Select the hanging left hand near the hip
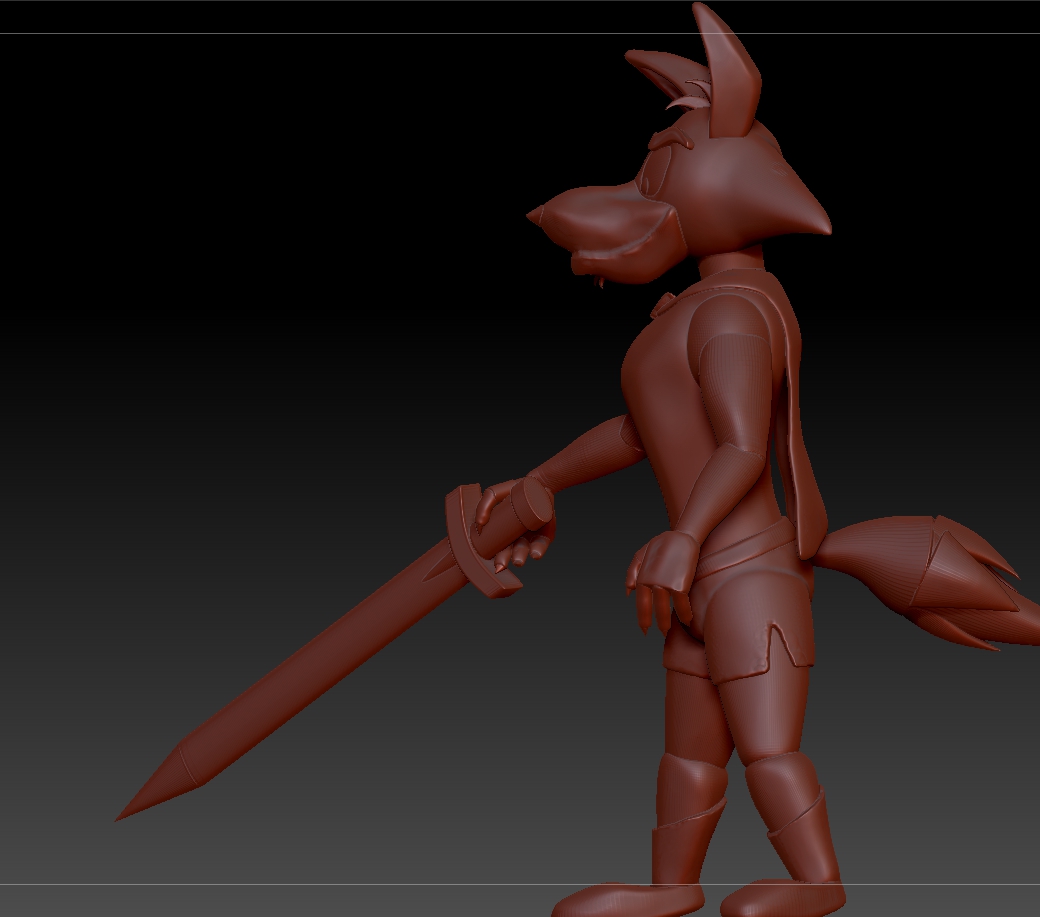The height and width of the screenshot is (917, 1040). tap(659, 578)
